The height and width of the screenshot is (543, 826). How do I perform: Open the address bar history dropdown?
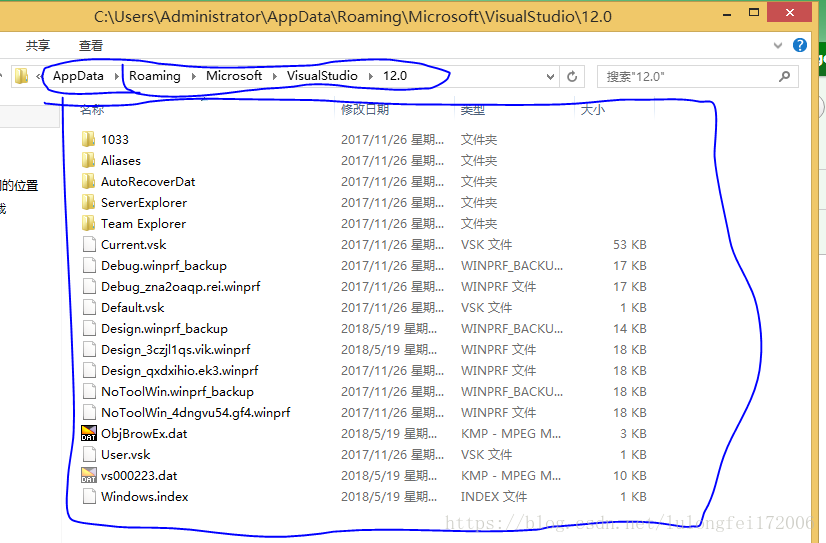tap(550, 77)
